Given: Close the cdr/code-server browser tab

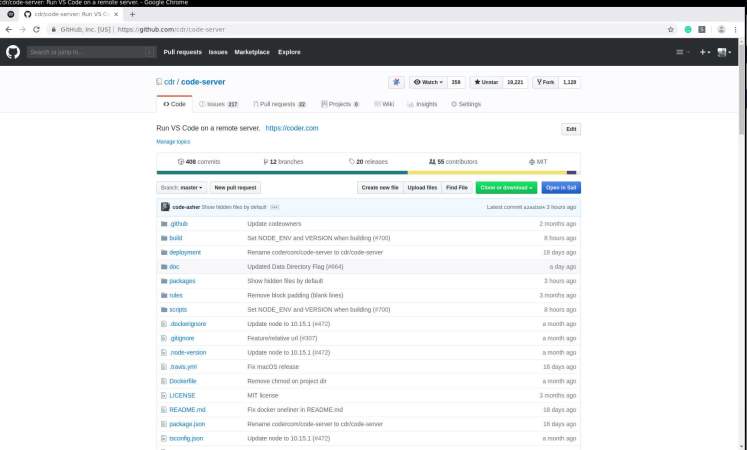Looking at the screenshot, I should point(116,14).
